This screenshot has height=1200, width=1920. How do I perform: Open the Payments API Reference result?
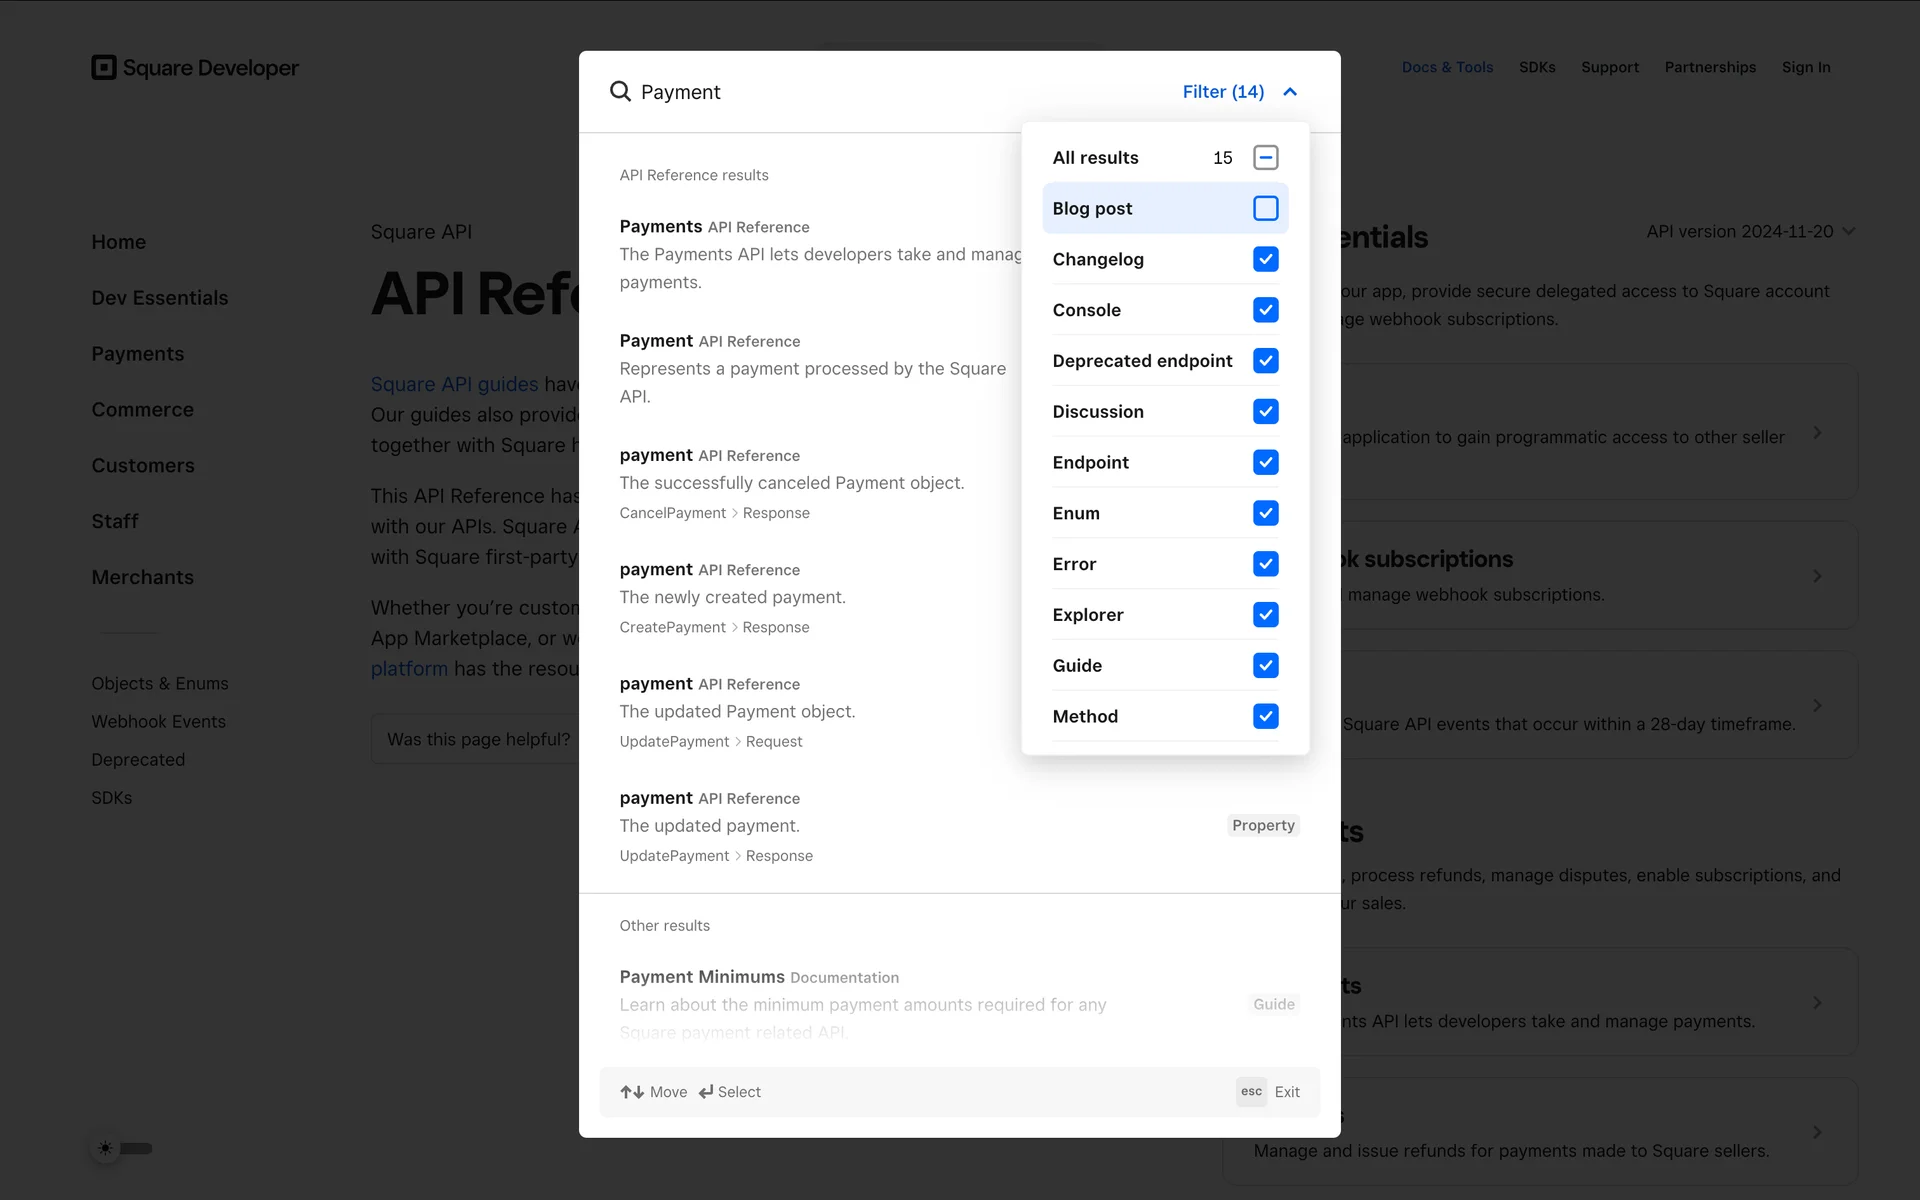coord(661,227)
